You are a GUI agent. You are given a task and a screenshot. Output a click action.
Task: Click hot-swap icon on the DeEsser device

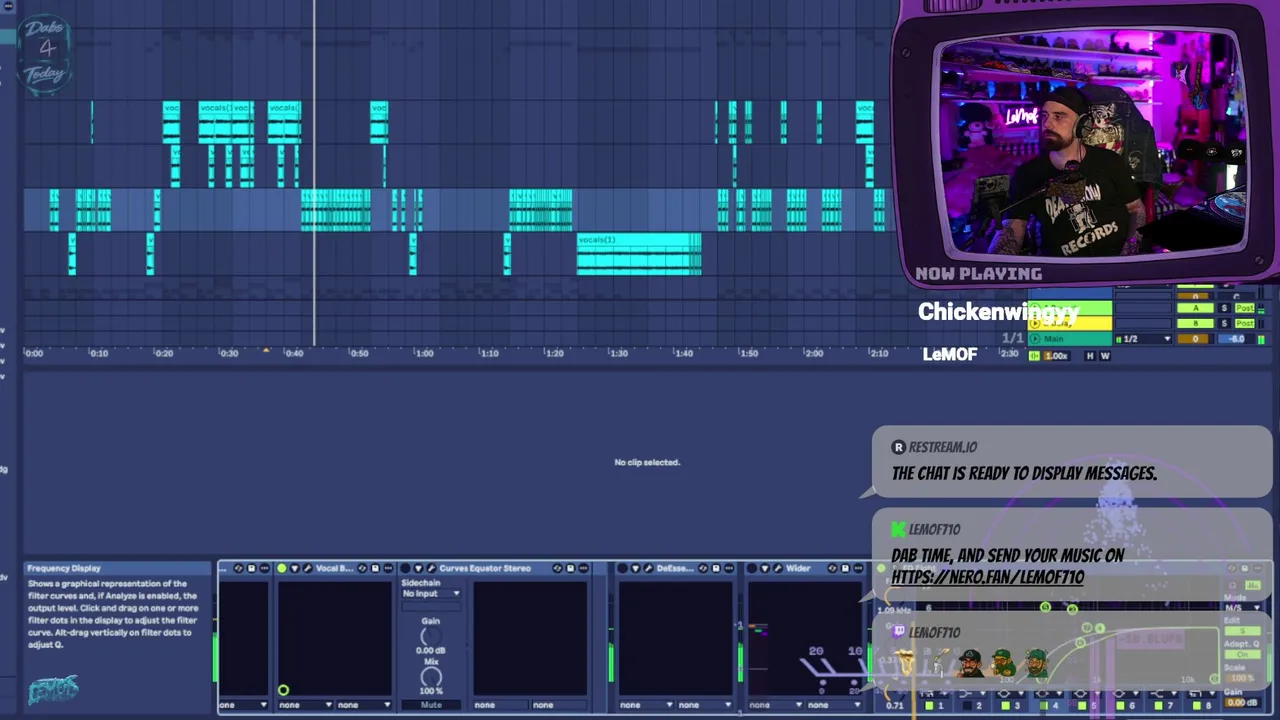tap(703, 568)
